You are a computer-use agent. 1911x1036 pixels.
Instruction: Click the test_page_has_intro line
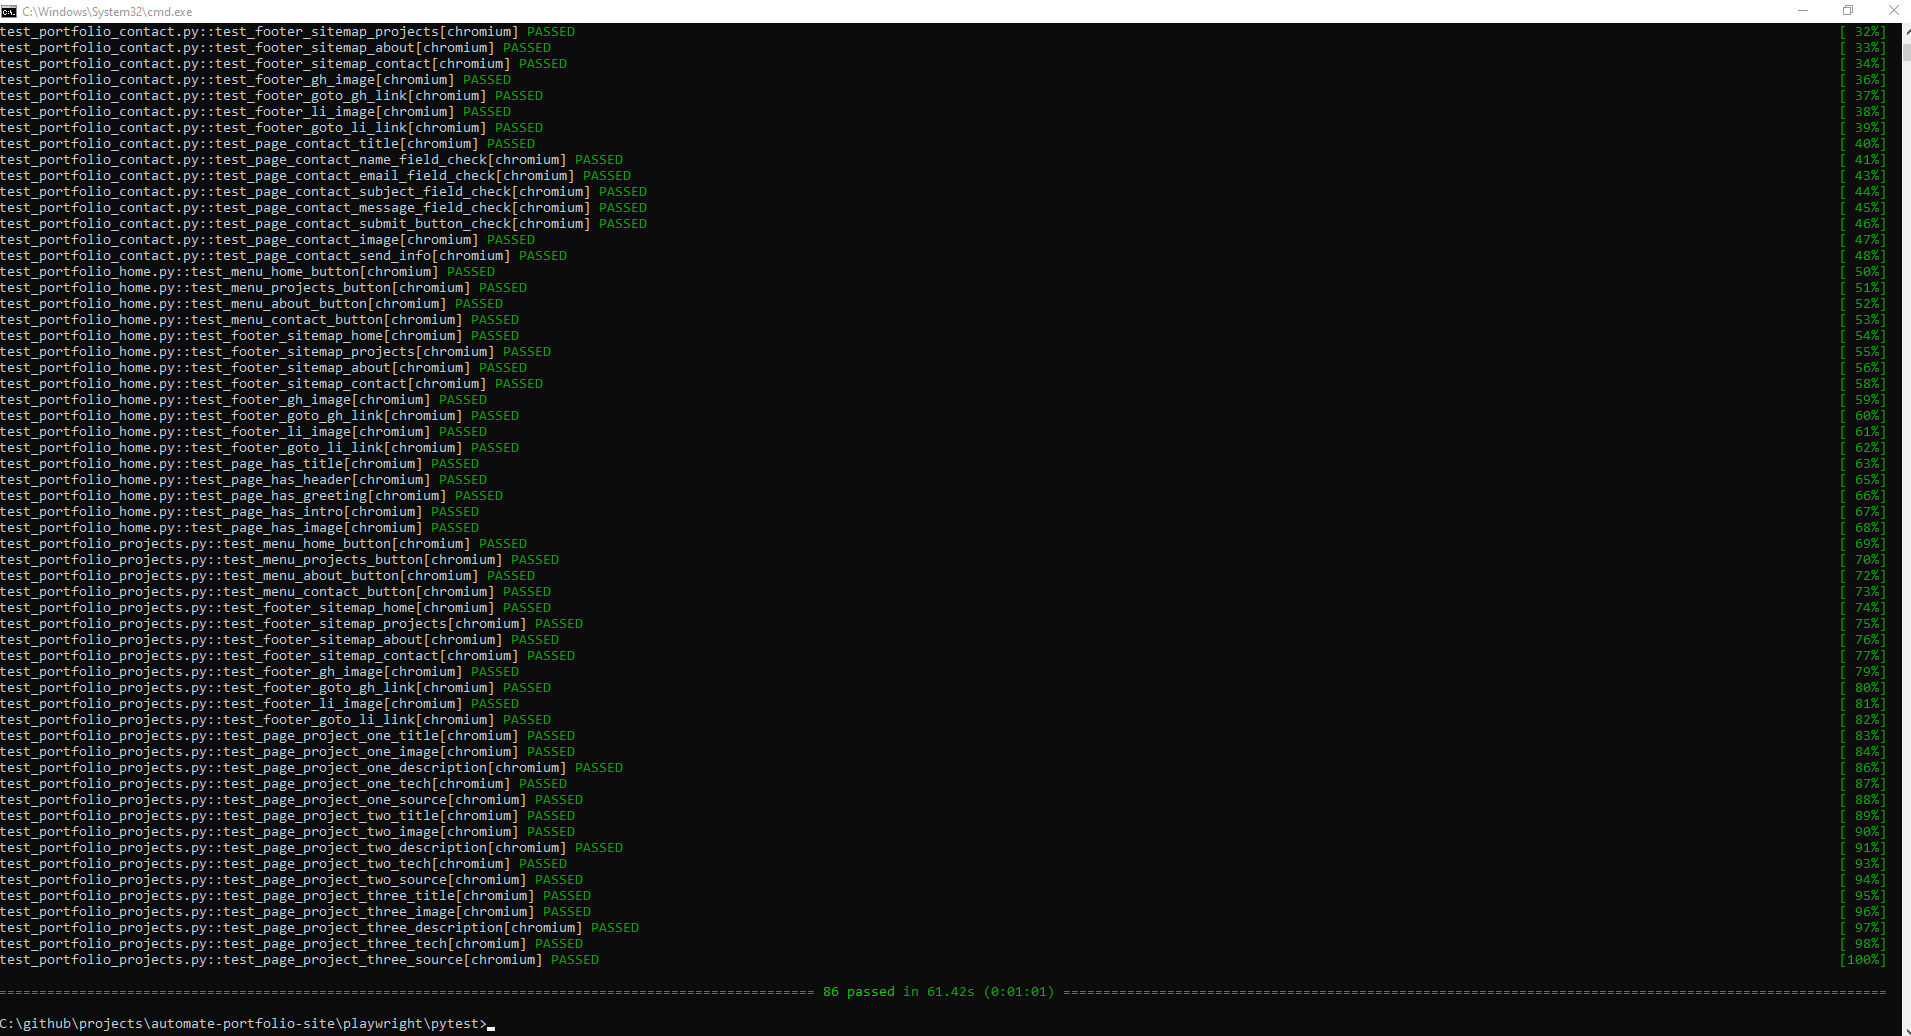239,512
